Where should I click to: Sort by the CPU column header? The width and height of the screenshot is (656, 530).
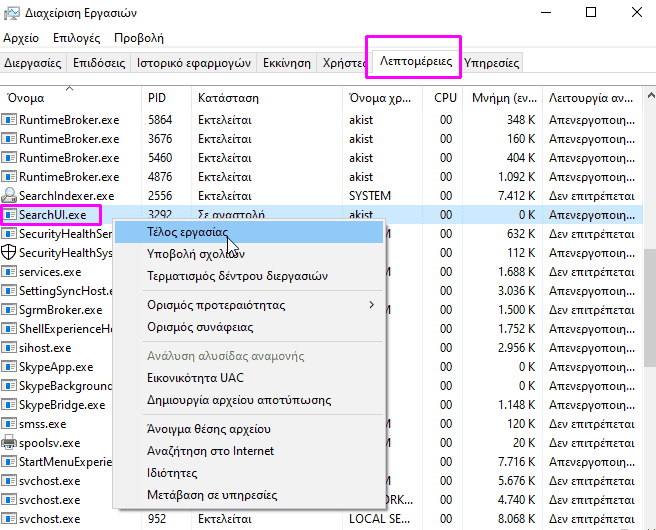click(443, 98)
